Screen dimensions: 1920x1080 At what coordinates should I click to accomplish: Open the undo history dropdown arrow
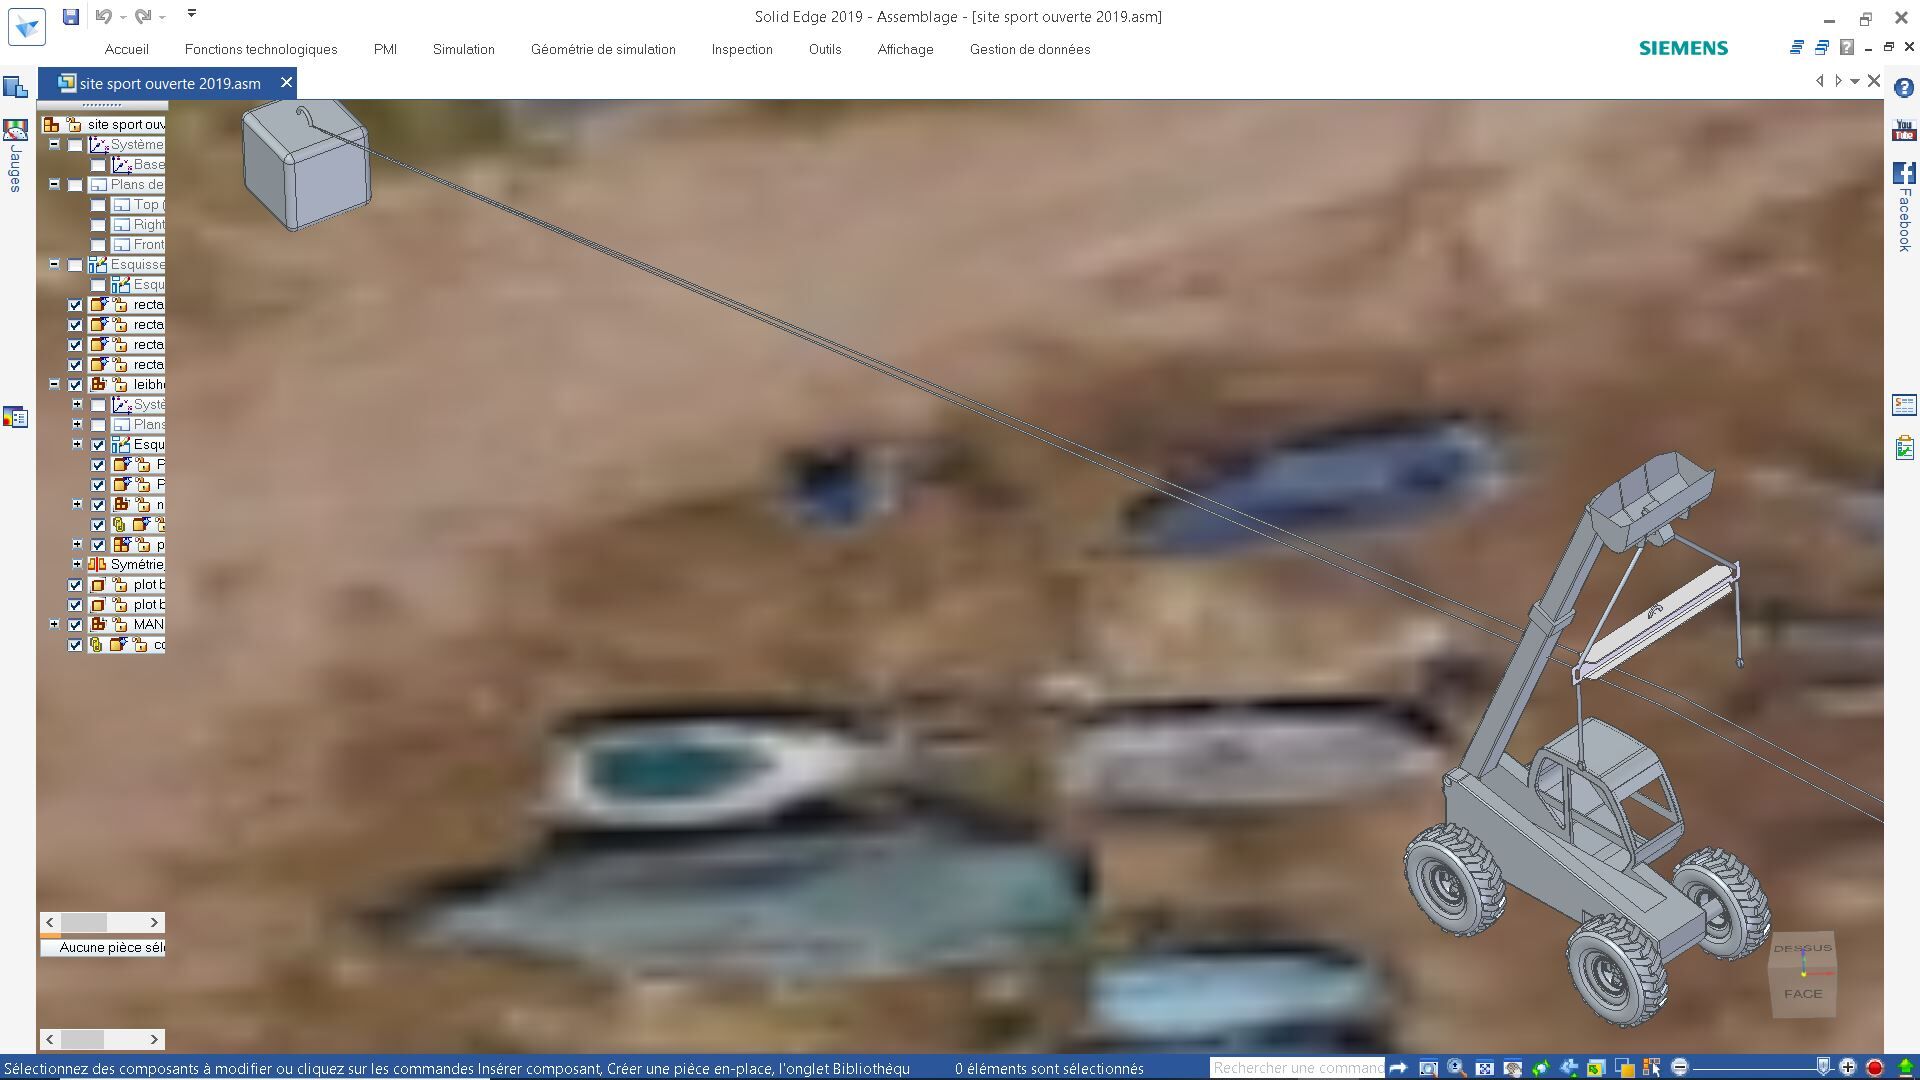pyautogui.click(x=122, y=17)
